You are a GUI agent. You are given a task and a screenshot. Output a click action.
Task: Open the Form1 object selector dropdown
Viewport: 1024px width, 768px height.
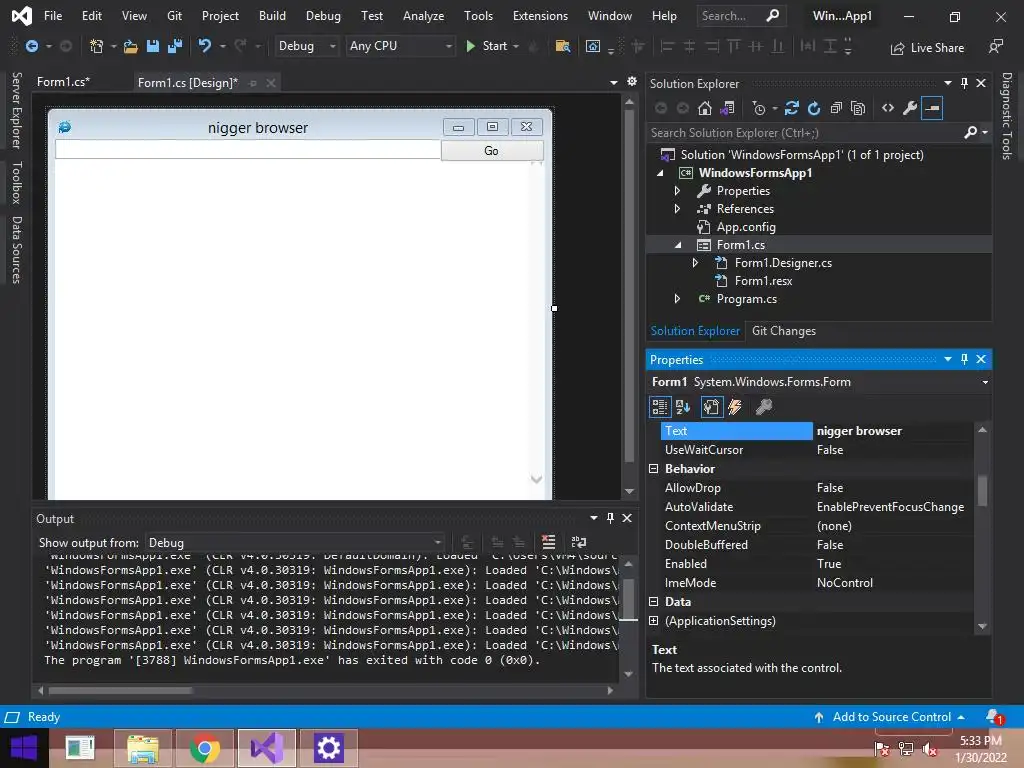(985, 382)
